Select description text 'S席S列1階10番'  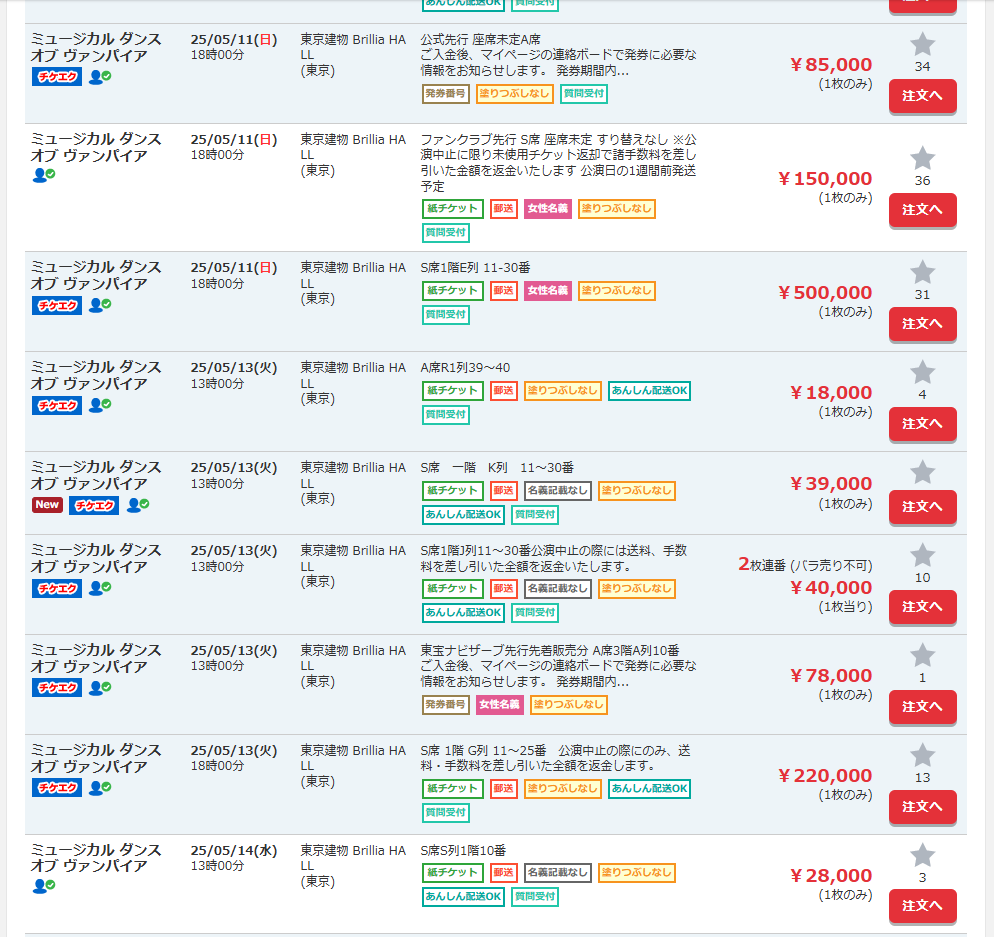(463, 851)
